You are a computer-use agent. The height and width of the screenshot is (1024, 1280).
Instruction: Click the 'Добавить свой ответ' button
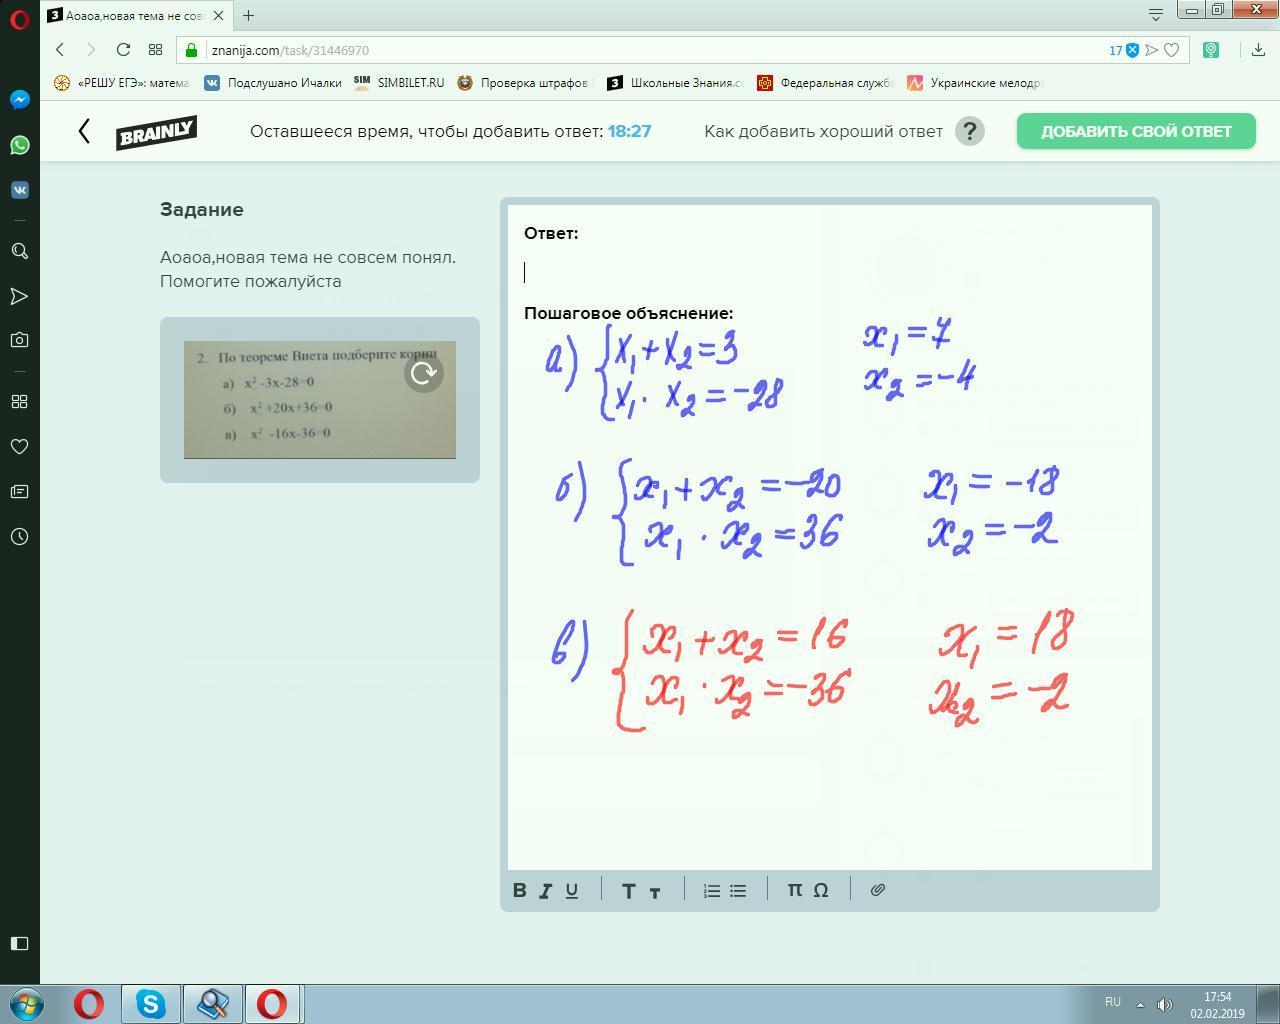tap(1136, 131)
